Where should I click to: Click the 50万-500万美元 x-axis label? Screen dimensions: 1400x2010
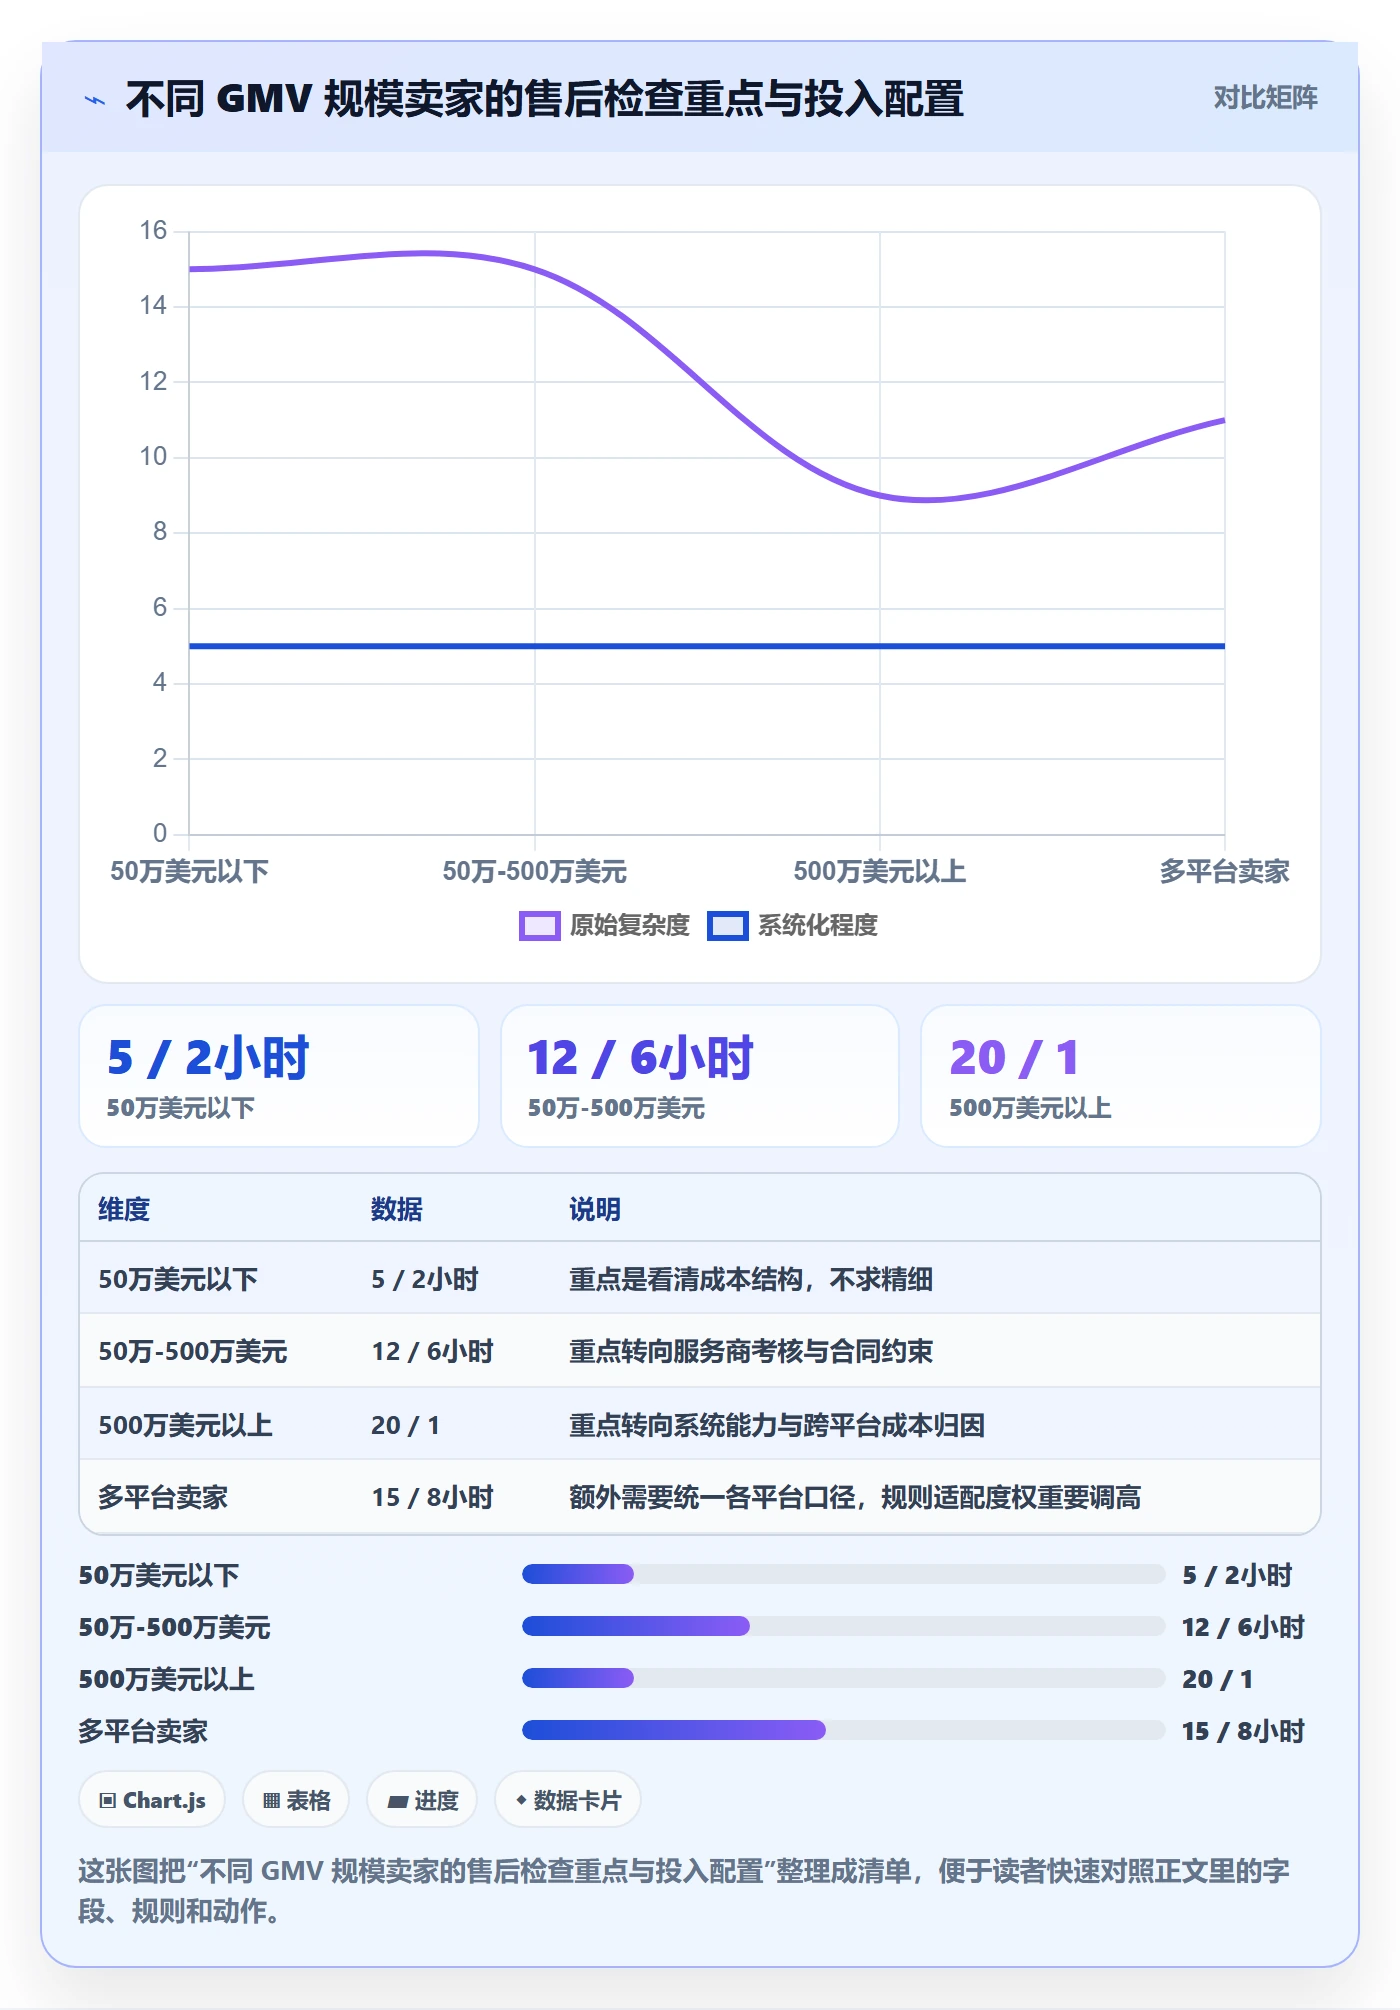click(534, 871)
